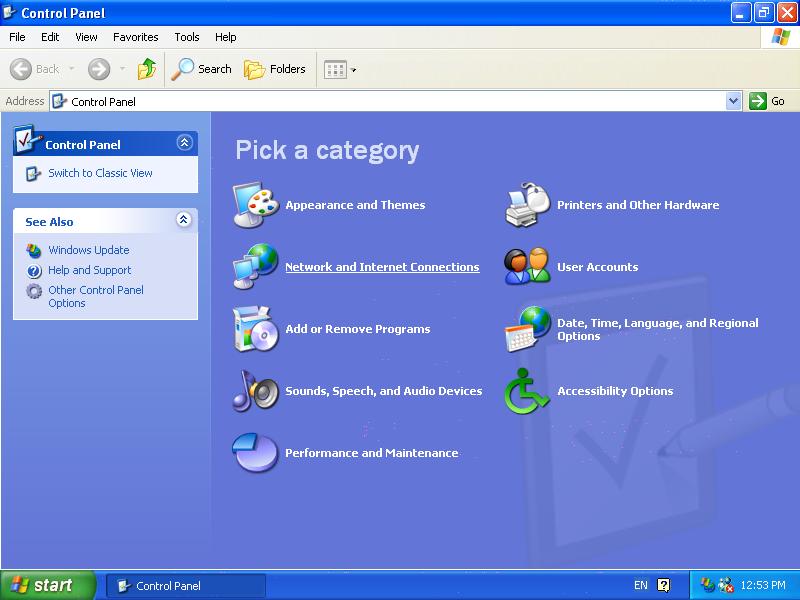800x600 pixels.
Task: Open the Accessibility Options link
Action: click(615, 391)
